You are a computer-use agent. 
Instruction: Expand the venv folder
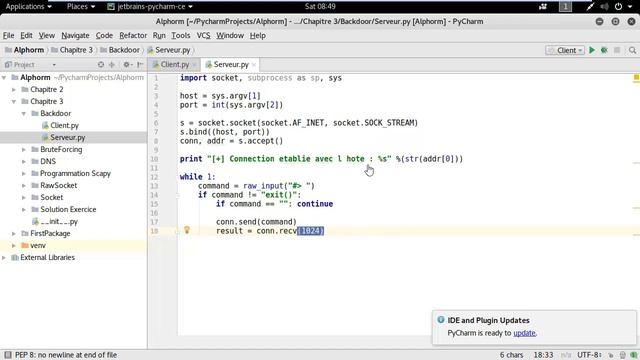pyautogui.click(x=14, y=245)
